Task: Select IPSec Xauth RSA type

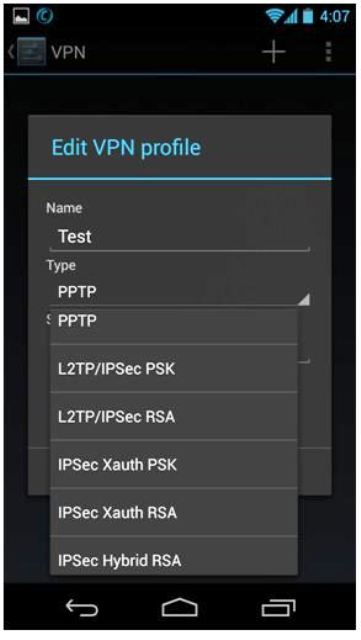Action: pyautogui.click(x=174, y=512)
